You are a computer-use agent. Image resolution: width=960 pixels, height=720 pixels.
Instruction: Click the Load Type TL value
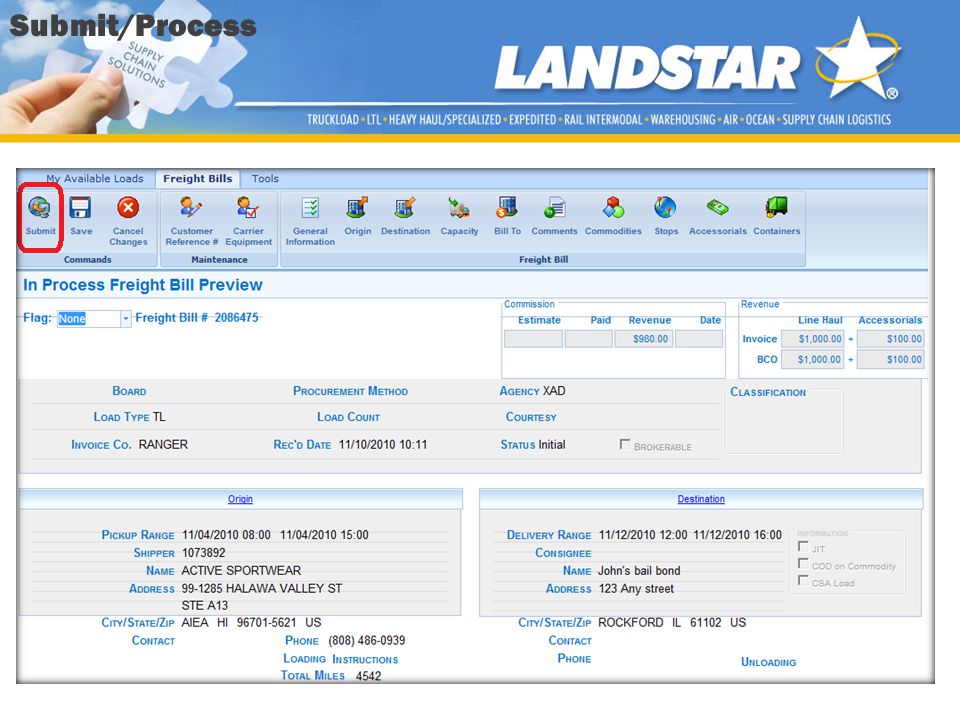pyautogui.click(x=159, y=417)
